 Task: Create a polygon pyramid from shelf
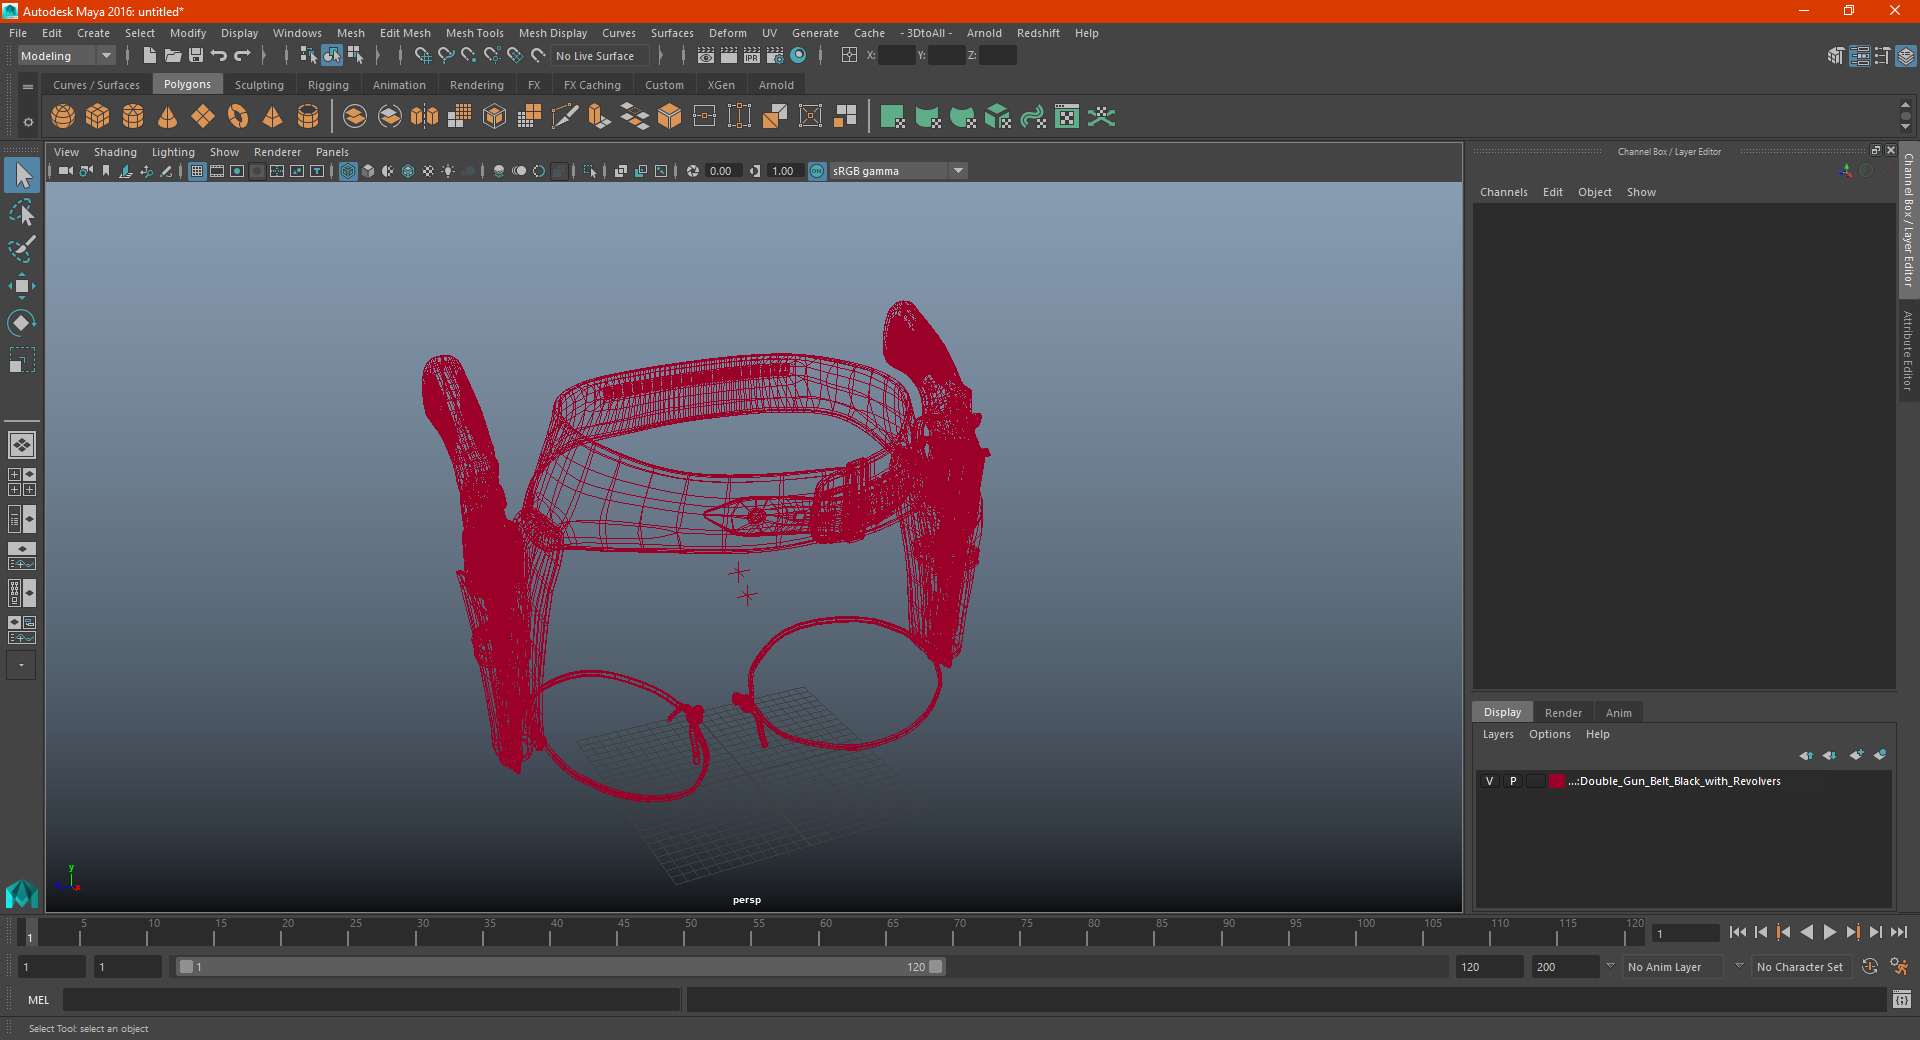(273, 117)
